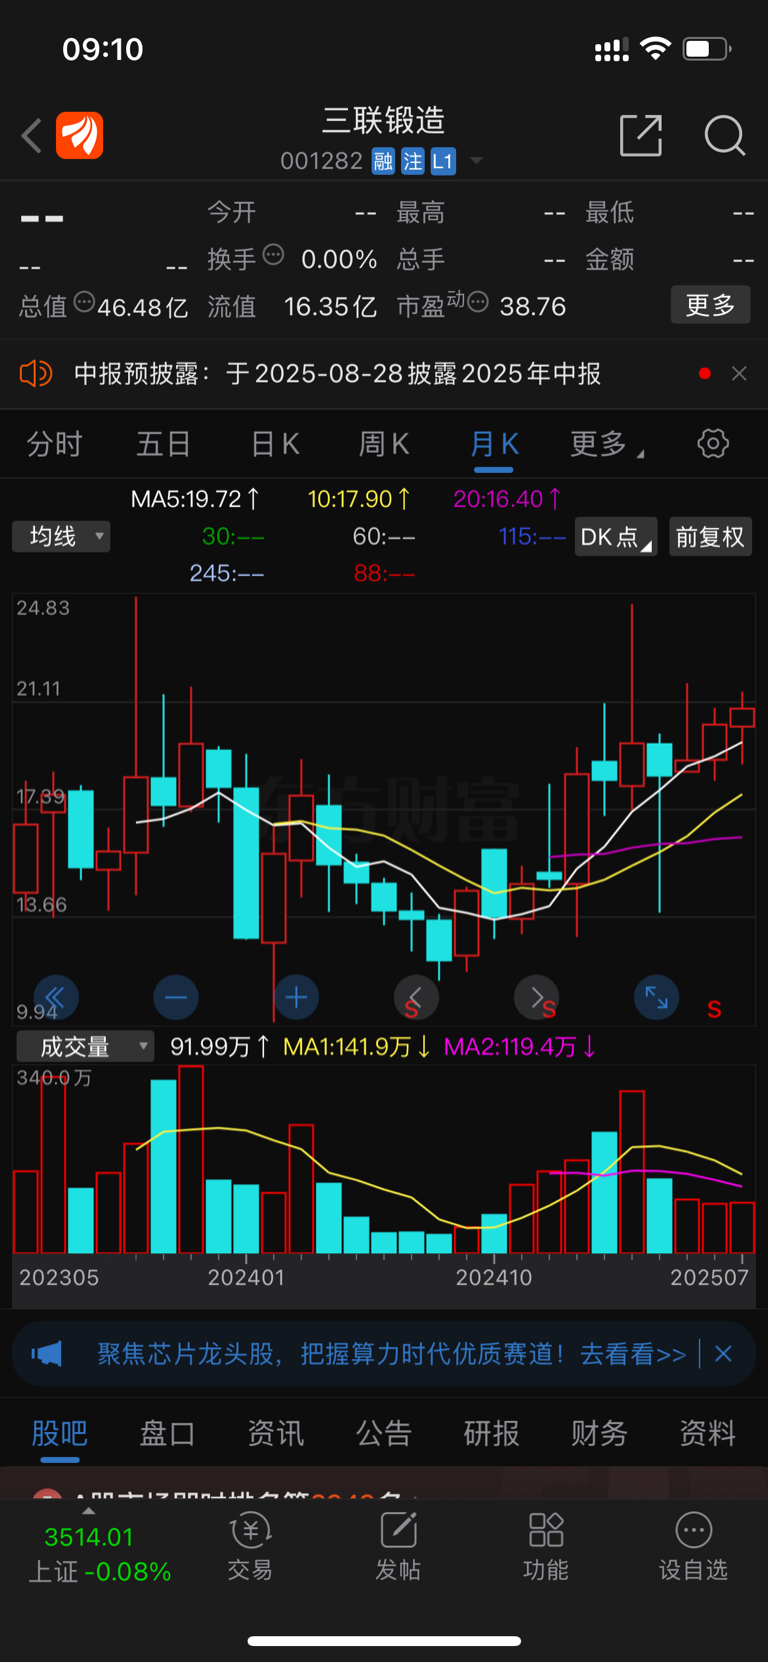Open the 功能 functions grid icon
Screen dimensions: 768x1663
point(546,1546)
